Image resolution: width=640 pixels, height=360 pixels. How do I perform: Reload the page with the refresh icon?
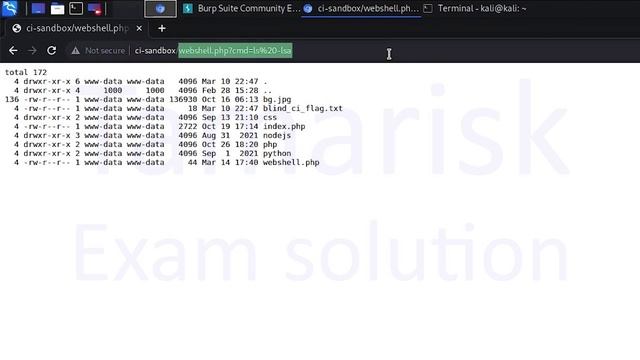tap(51, 51)
